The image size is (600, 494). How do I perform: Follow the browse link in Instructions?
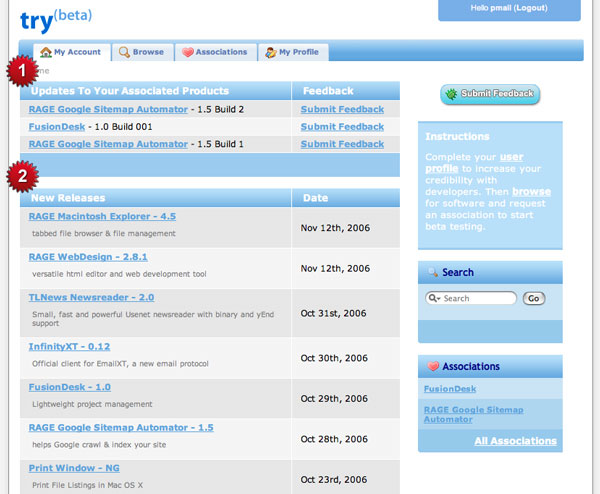click(532, 192)
